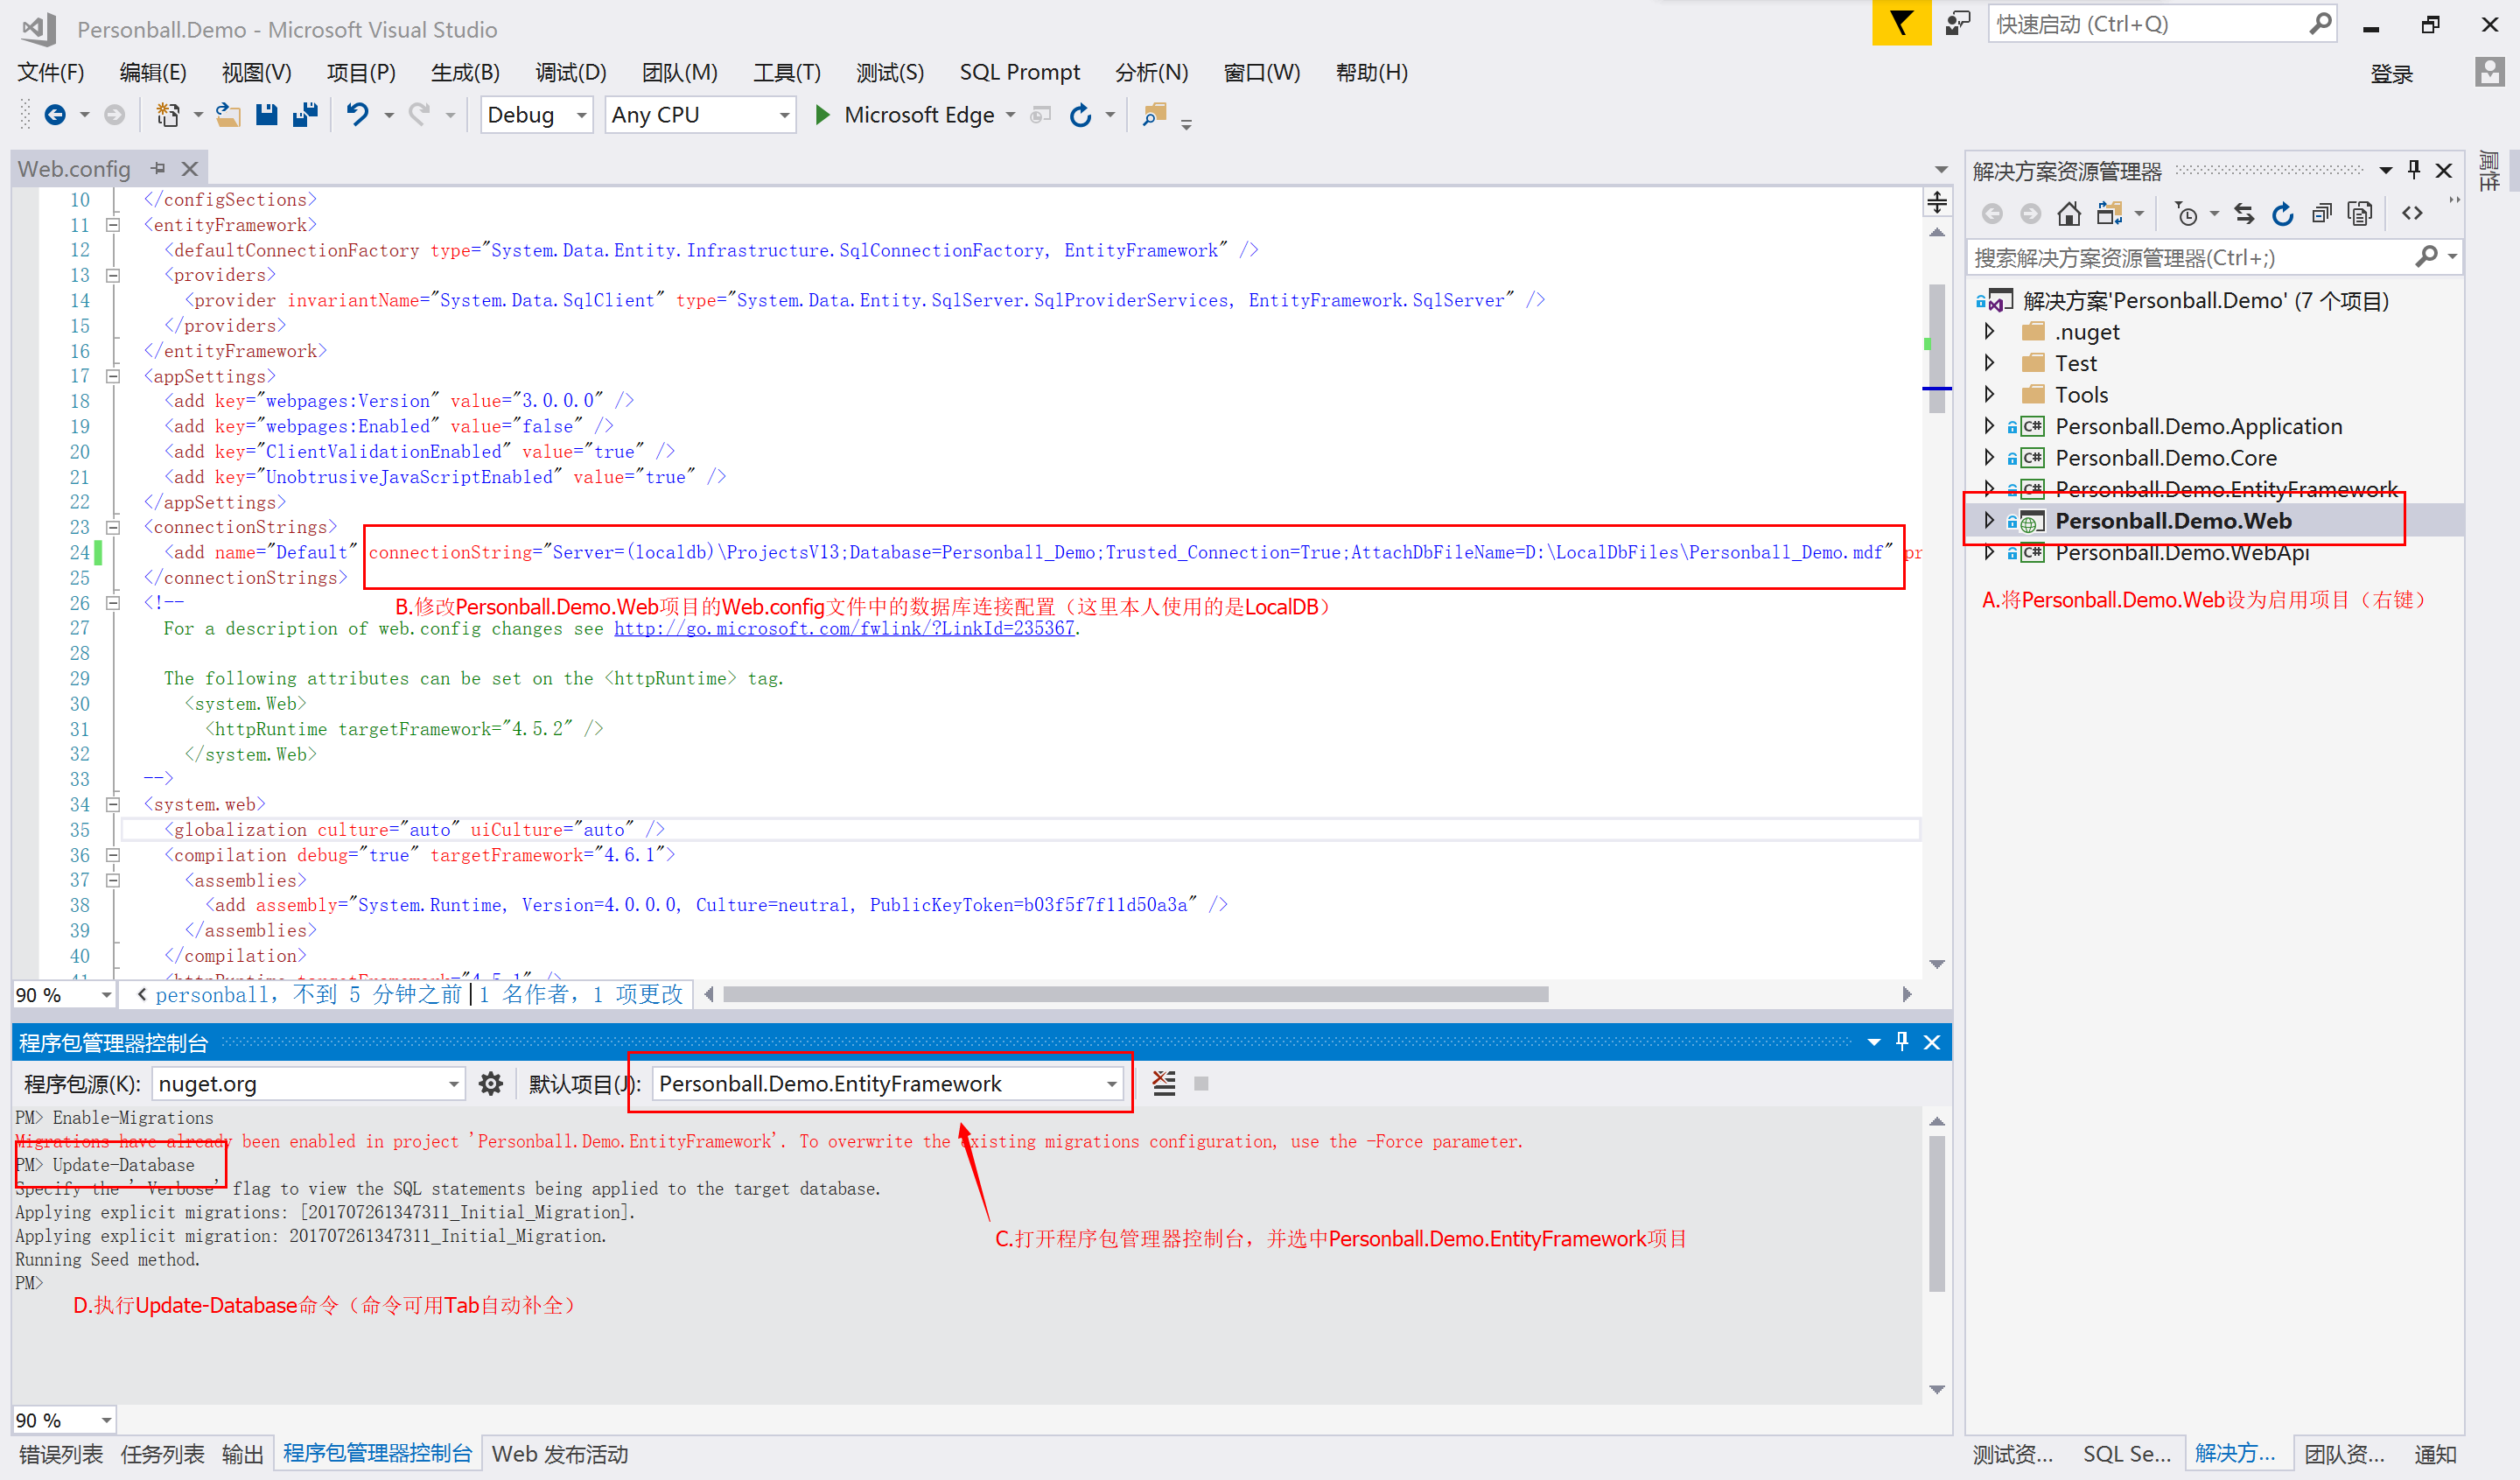This screenshot has width=2520, height=1480.
Task: Click the editor vertical scrollbar thumb
Action: [1937, 348]
